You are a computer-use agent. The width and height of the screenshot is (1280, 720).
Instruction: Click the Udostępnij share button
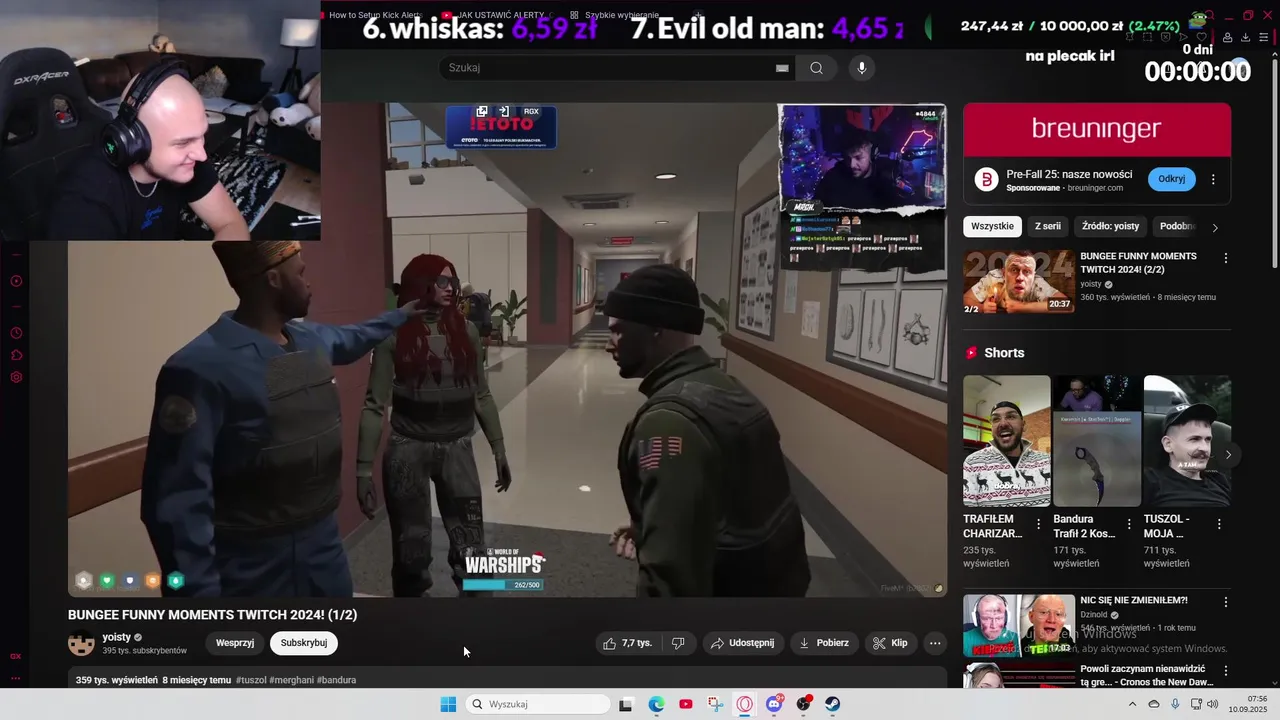[742, 643]
